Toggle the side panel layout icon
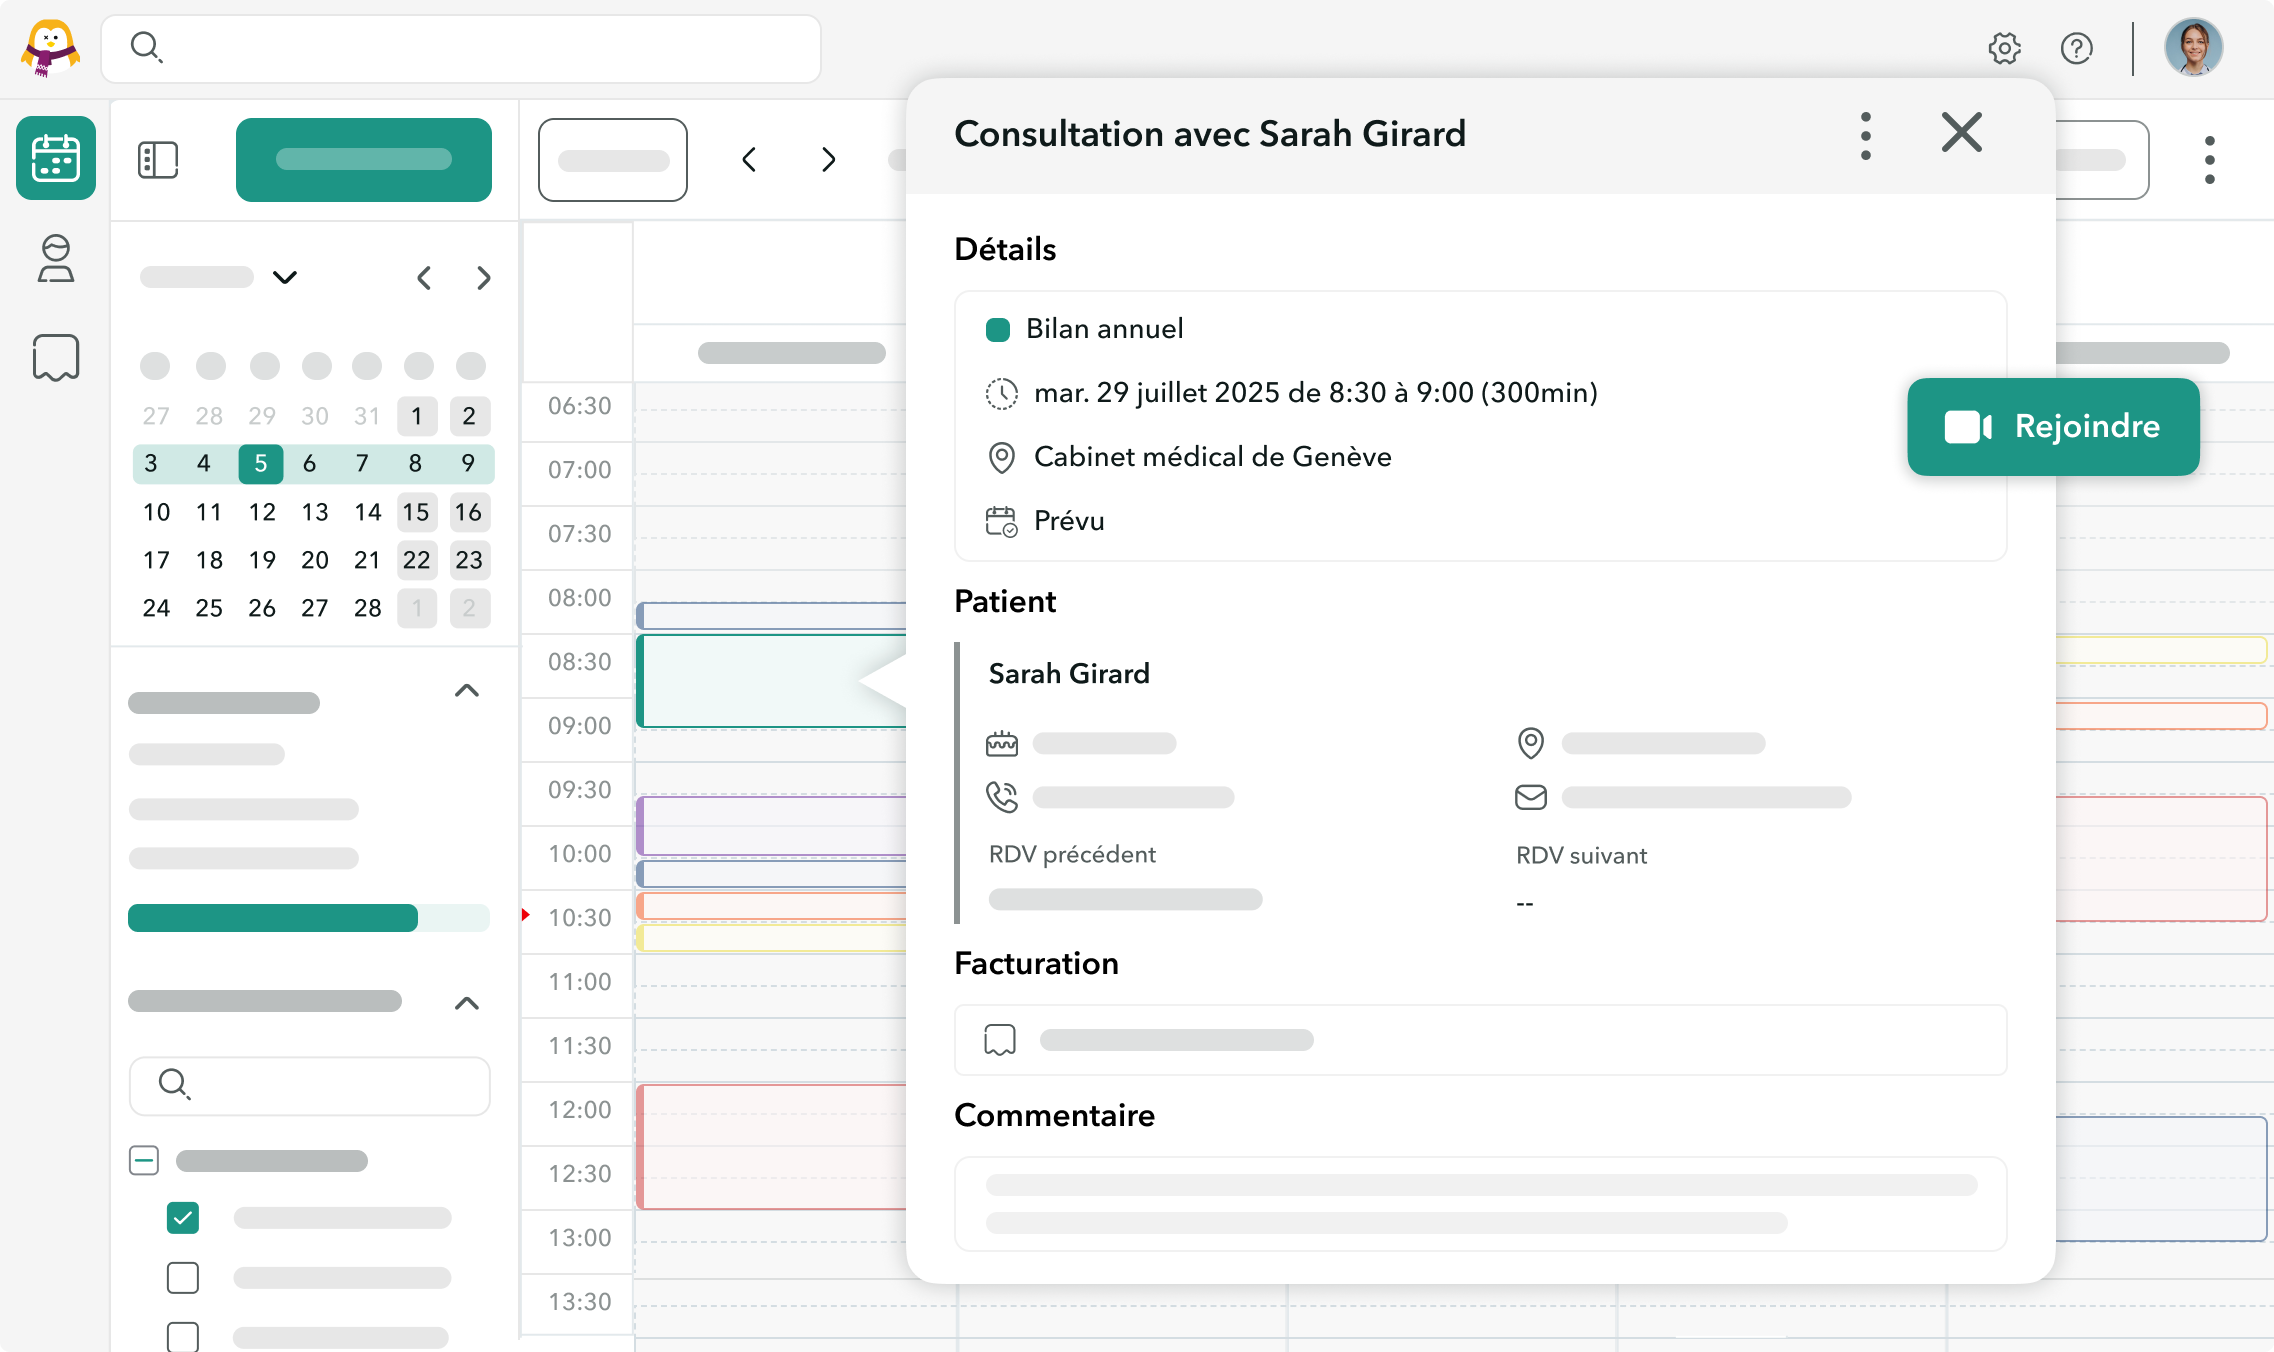 tap(158, 160)
